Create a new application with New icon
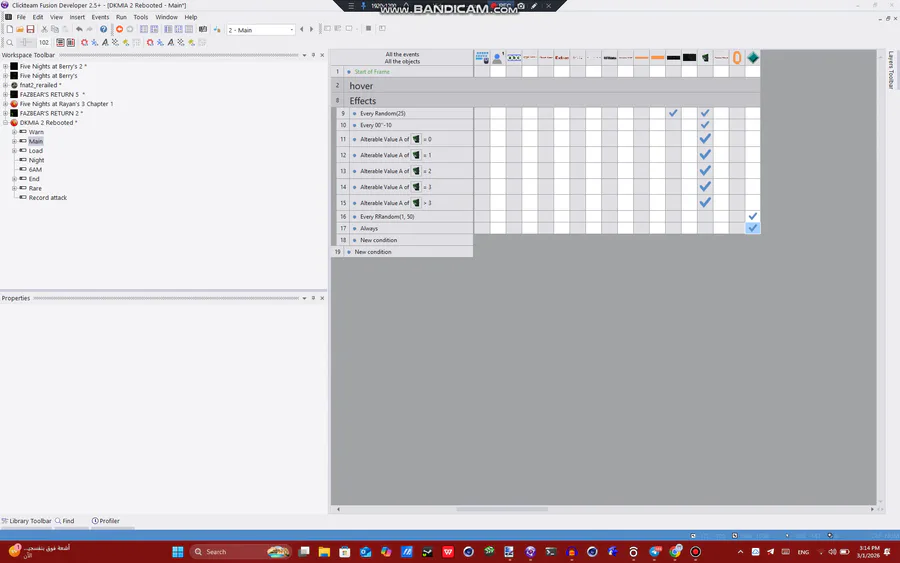900x563 pixels. pos(10,29)
